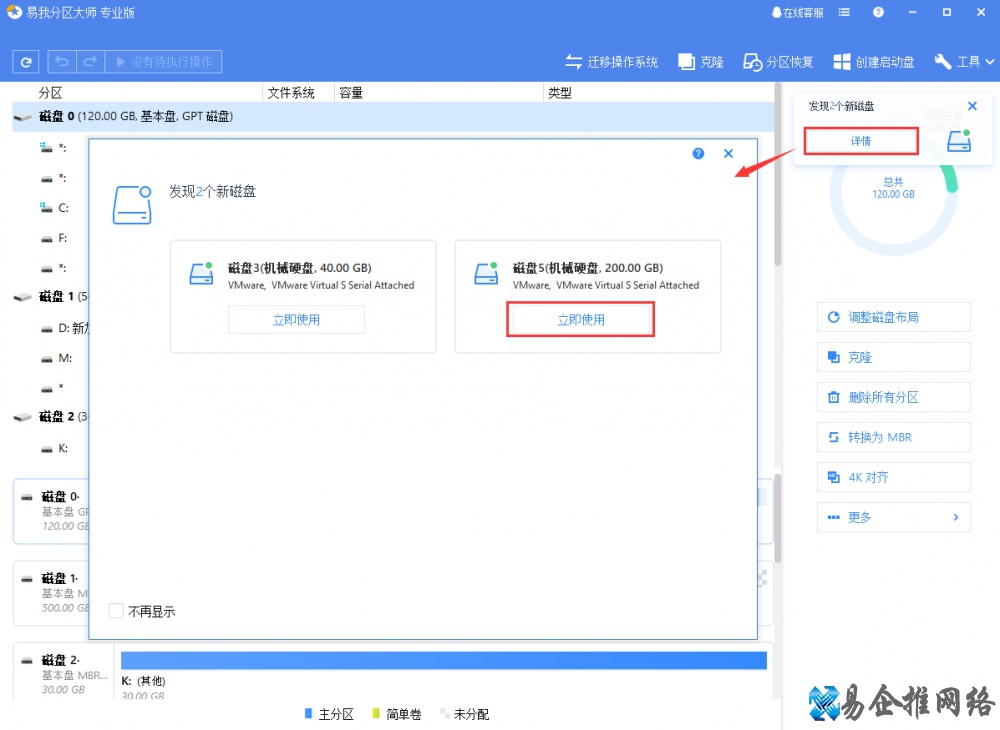
Task: Open the hamburger menu in the title bar
Action: pos(845,13)
